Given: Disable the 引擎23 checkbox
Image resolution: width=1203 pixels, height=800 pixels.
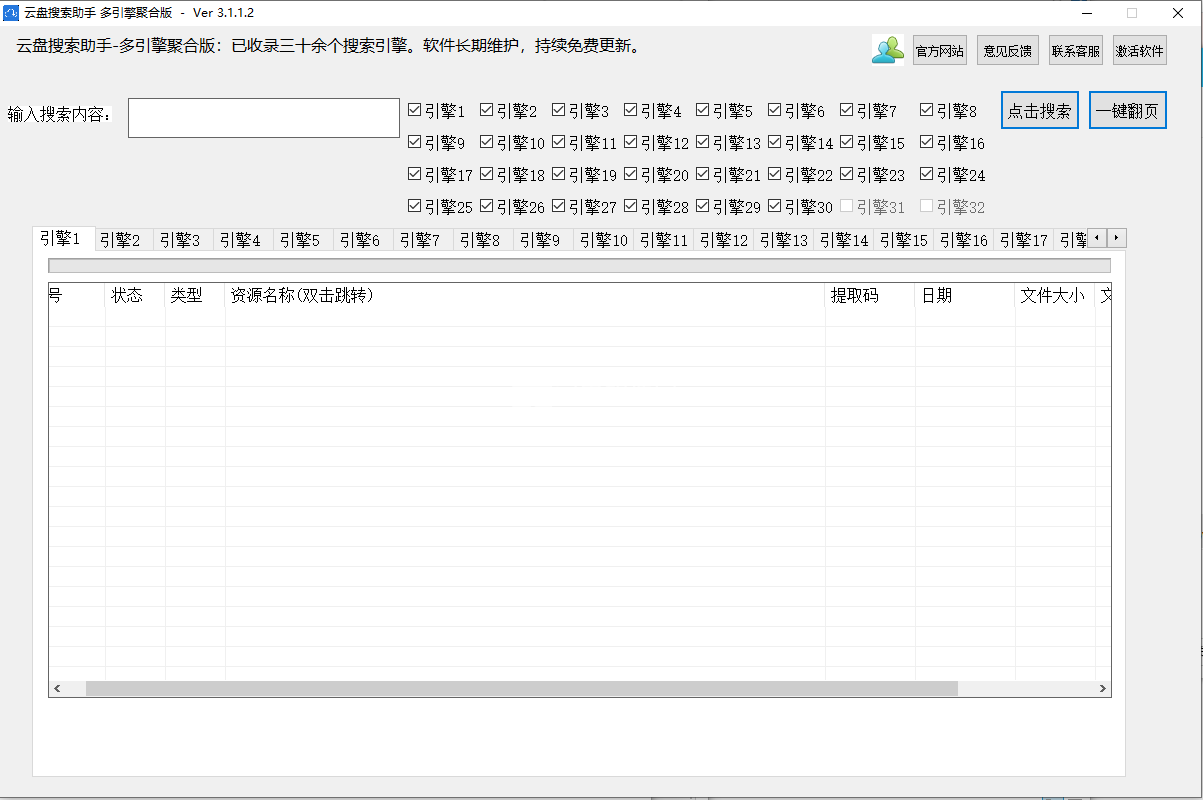Looking at the screenshot, I should click(847, 174).
